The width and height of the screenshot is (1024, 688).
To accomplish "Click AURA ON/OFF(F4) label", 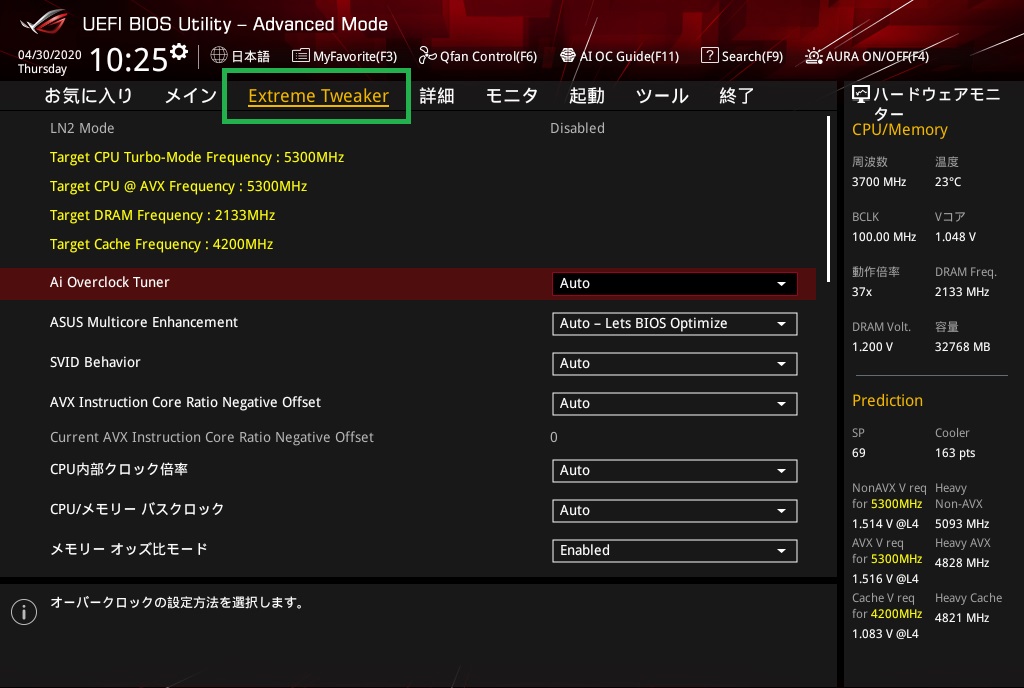I will click(877, 57).
